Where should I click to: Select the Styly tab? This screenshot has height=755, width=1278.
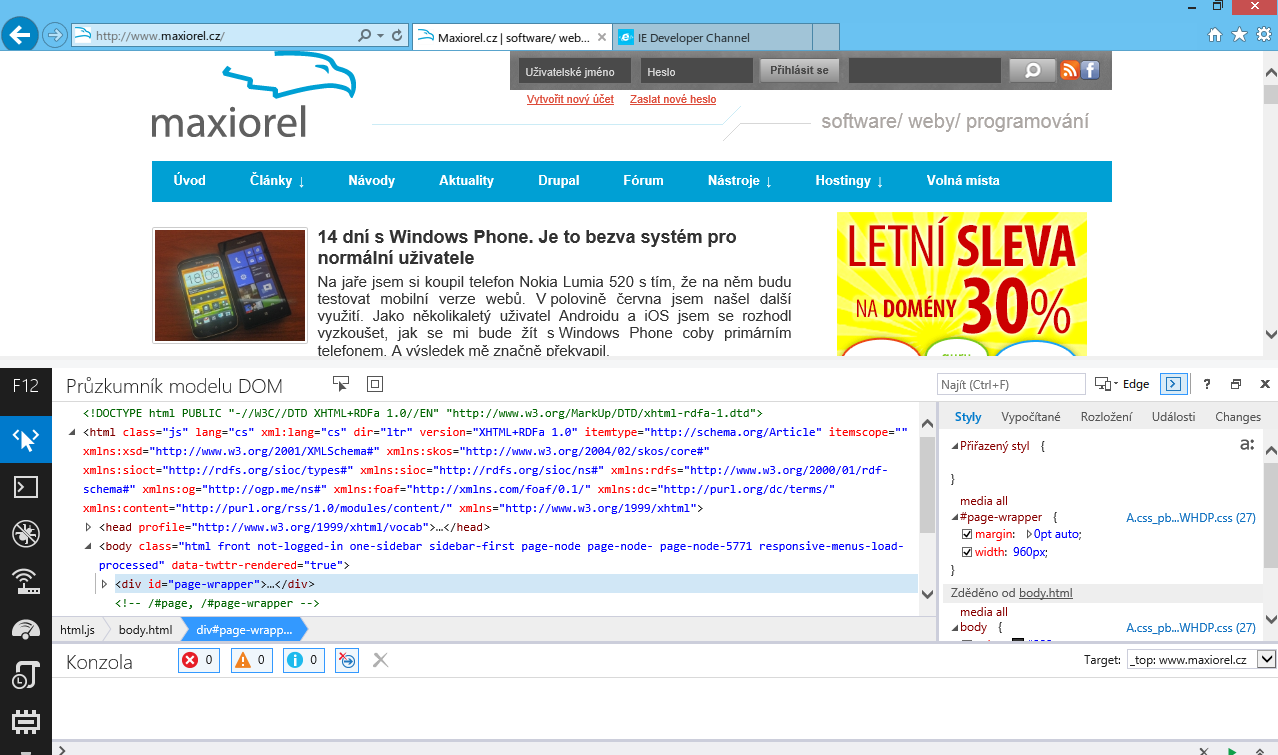968,417
